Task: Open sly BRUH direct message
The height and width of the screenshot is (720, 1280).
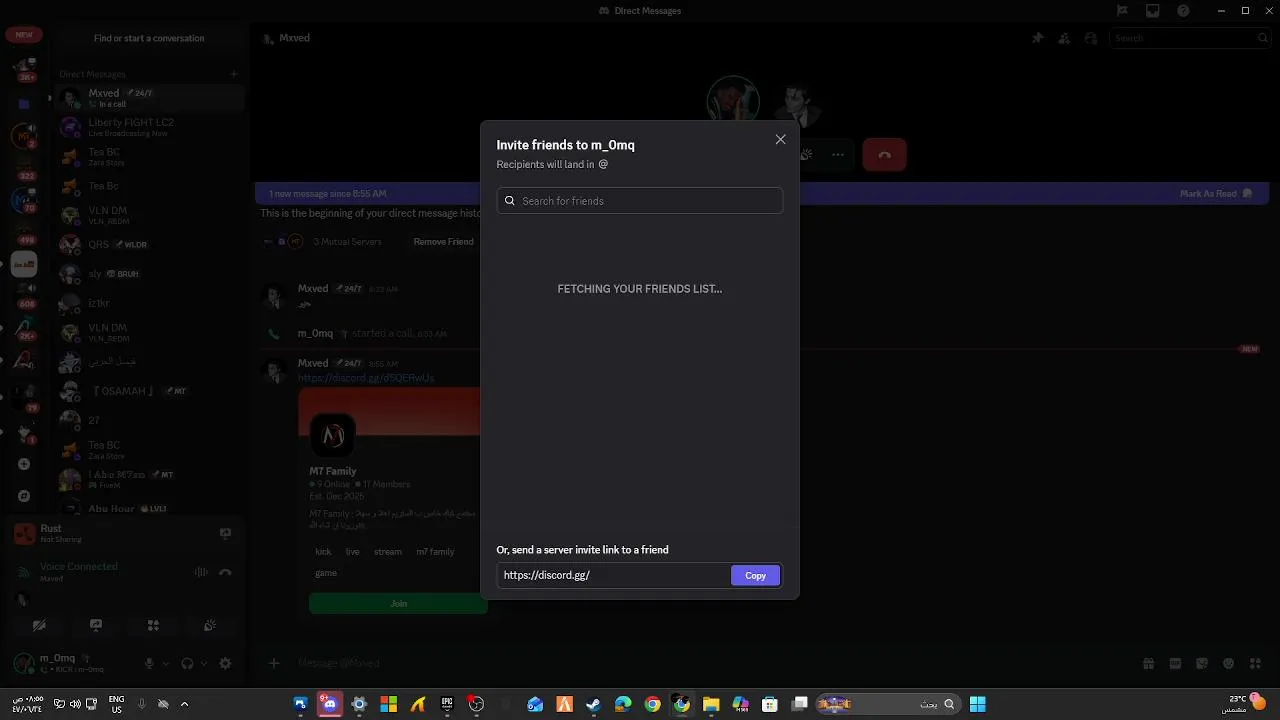Action: point(150,273)
